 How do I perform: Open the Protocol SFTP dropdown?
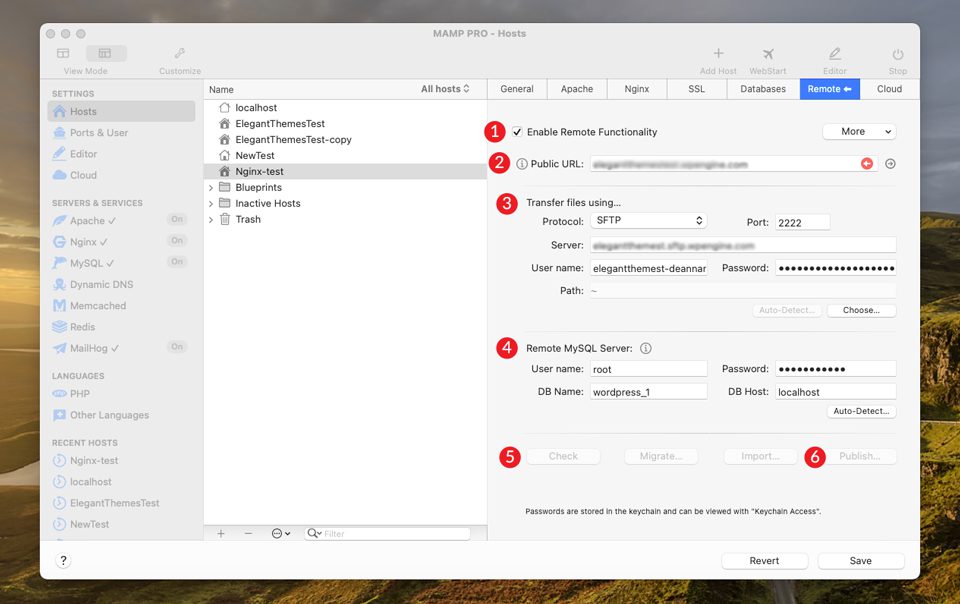tap(649, 221)
